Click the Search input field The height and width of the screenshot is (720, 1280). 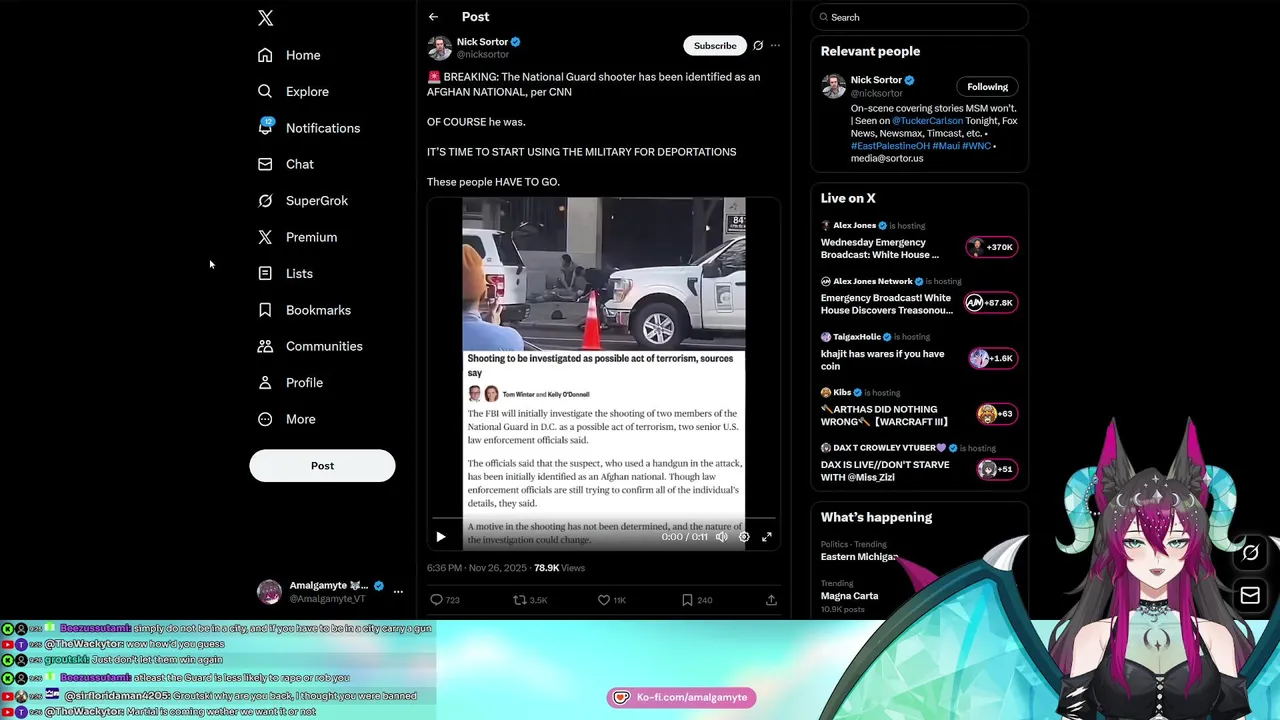pyautogui.click(x=919, y=17)
